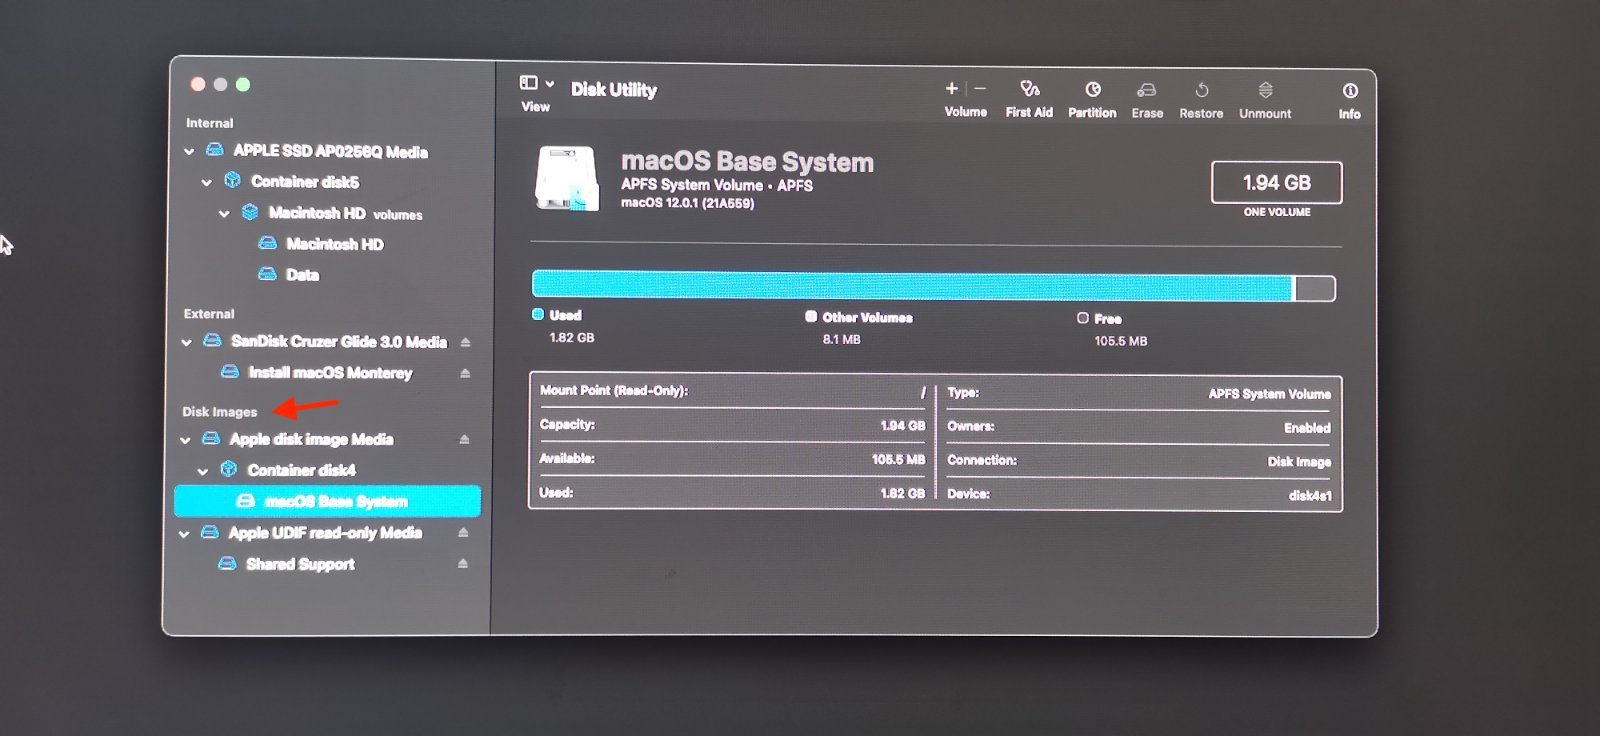Click the '8.1 MB' Other Volumes value

(842, 340)
